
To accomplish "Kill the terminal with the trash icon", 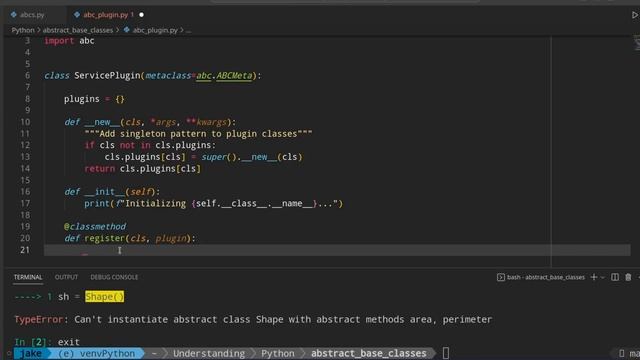I will click(628, 277).
